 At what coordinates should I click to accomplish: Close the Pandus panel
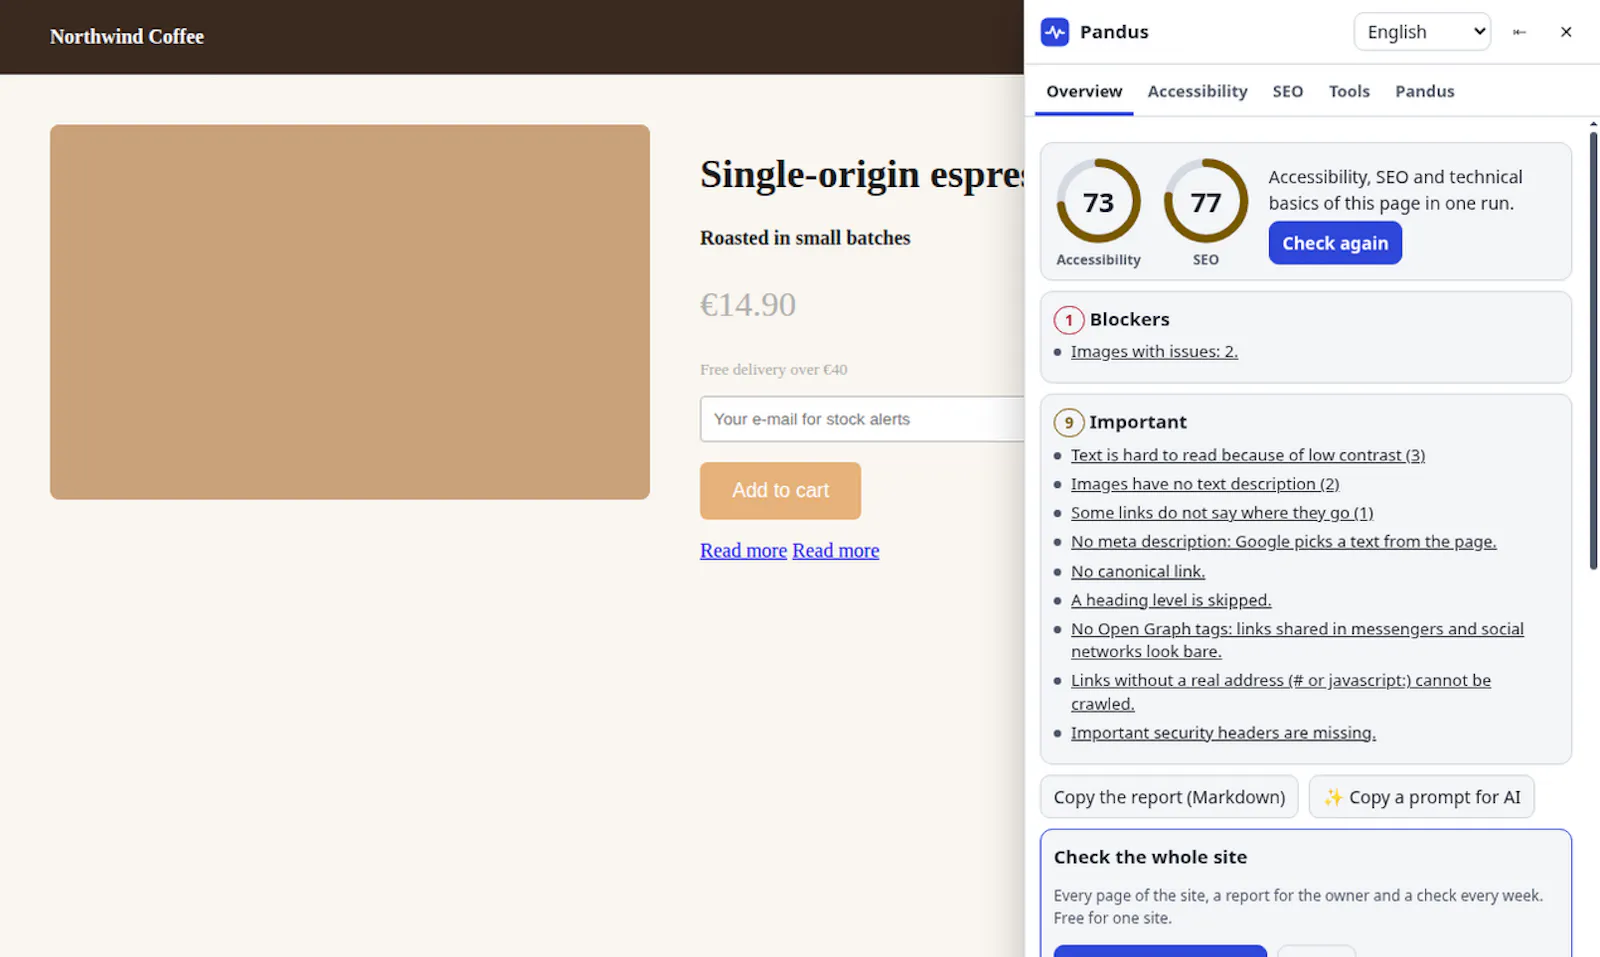(1566, 32)
